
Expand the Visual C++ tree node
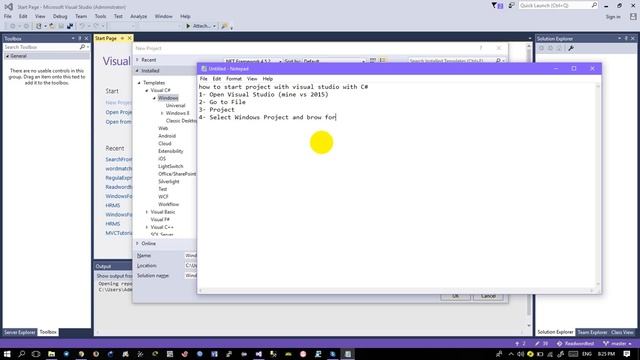click(147, 227)
